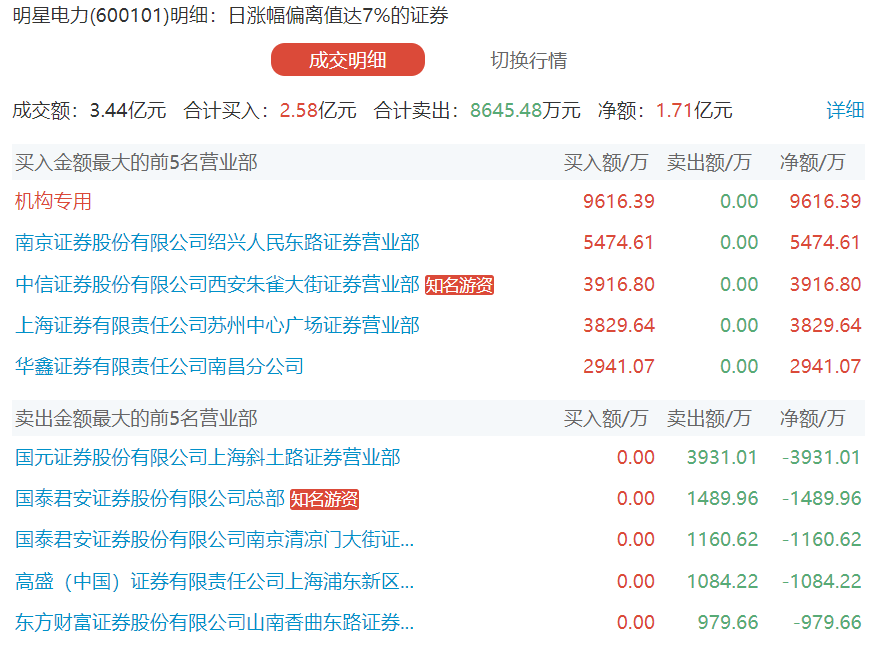Click 机构专用 net amount 9616.39
The width and height of the screenshot is (880, 654).
[825, 201]
